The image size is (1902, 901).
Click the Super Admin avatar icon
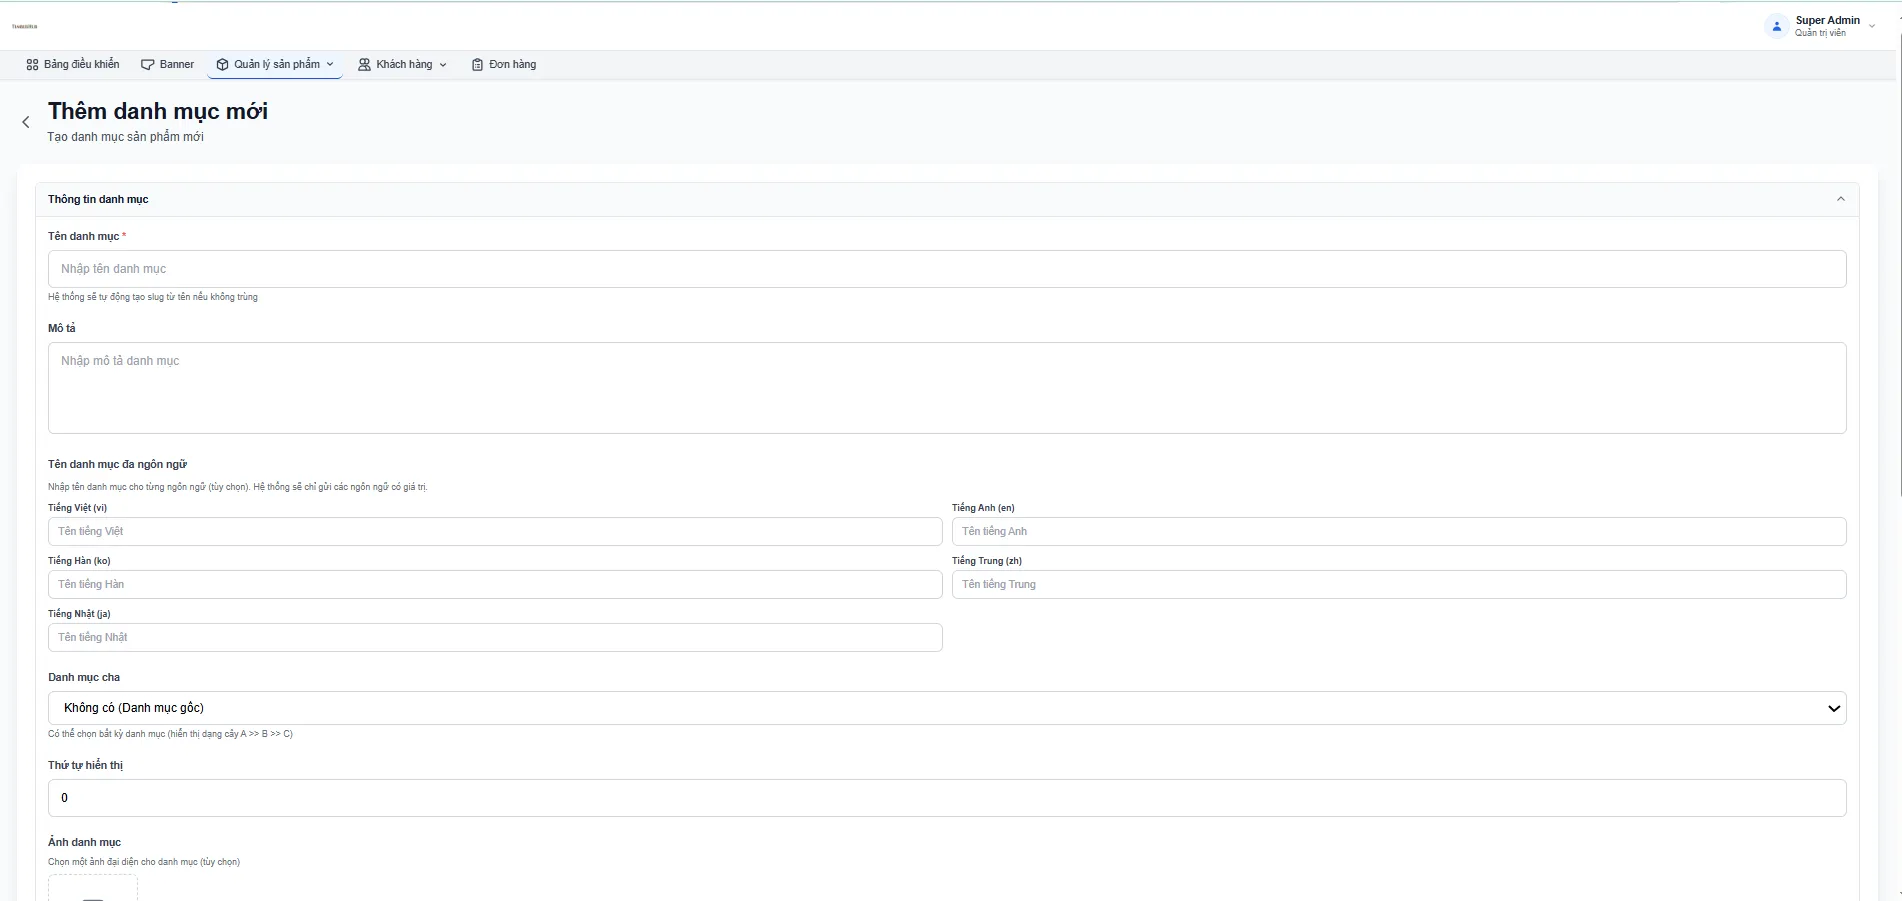coord(1777,26)
